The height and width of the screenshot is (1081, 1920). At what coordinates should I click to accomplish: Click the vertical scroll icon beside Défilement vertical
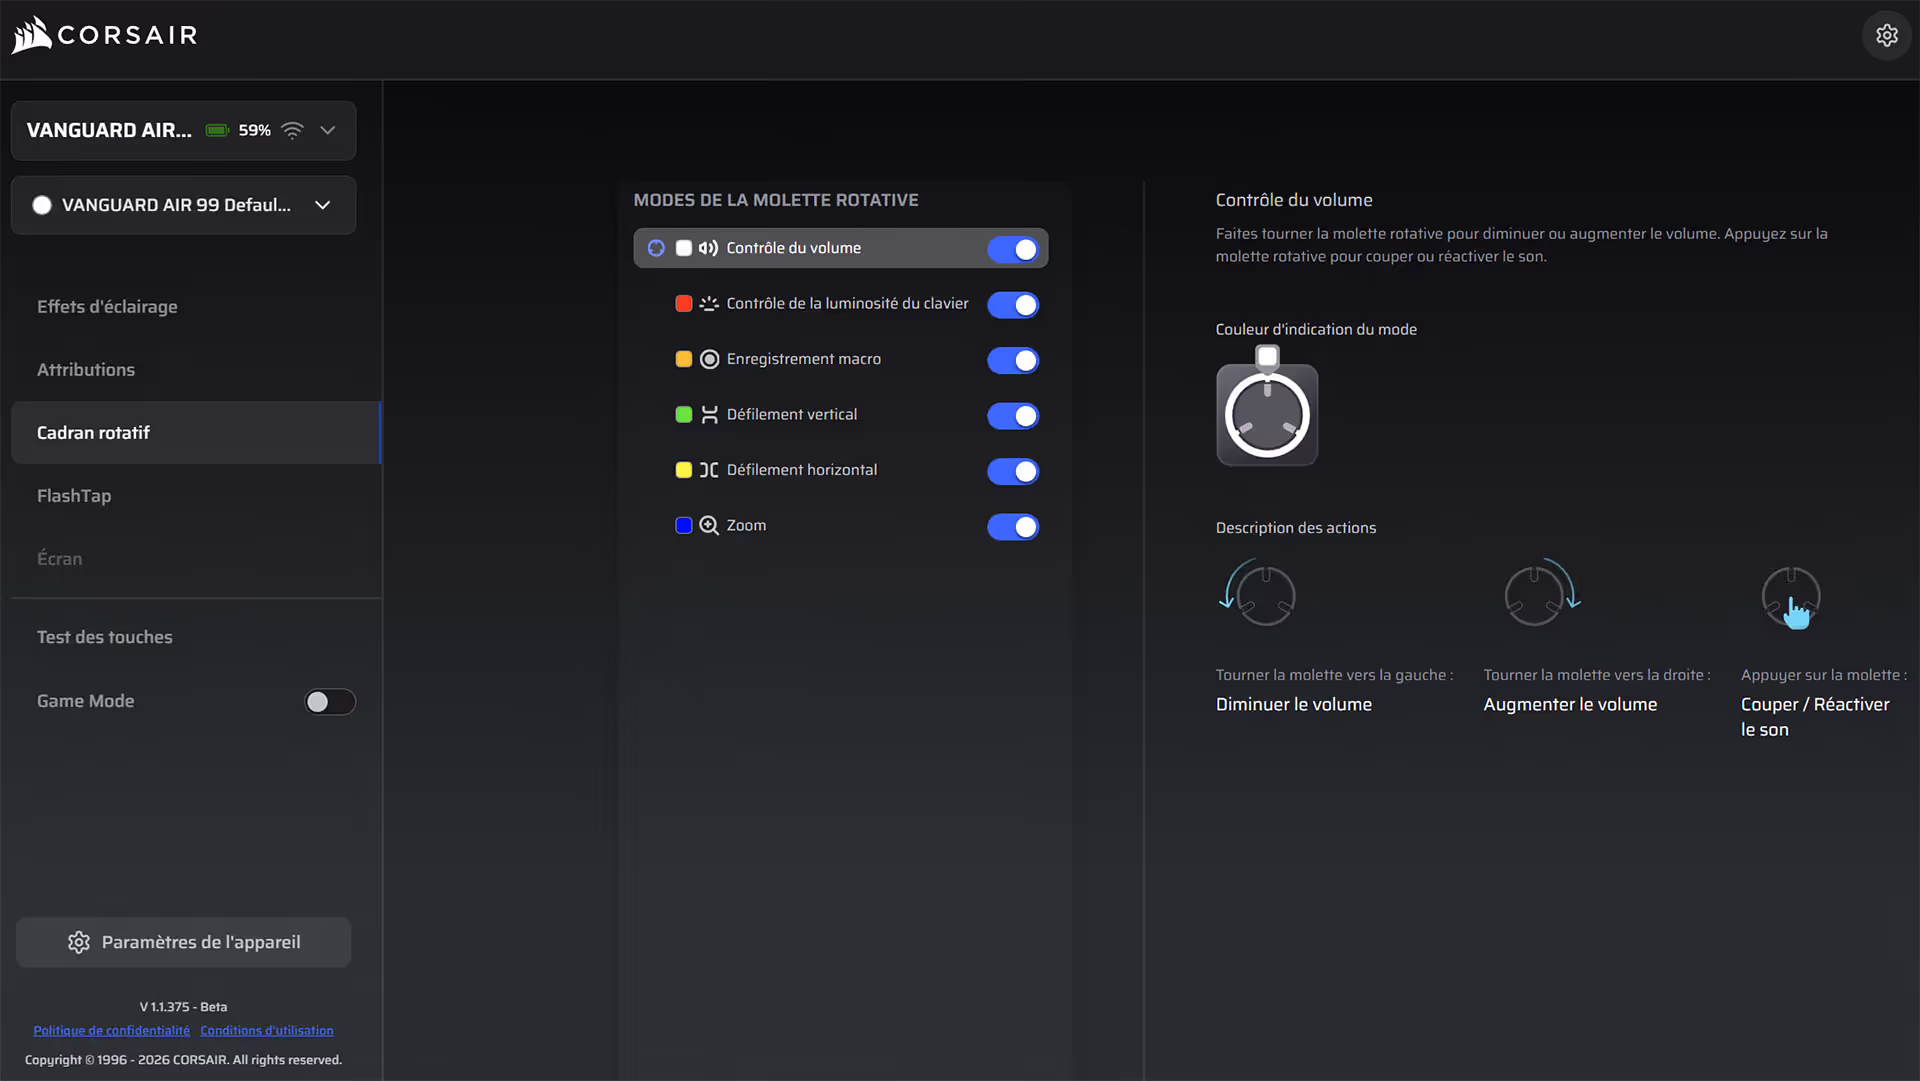click(709, 415)
